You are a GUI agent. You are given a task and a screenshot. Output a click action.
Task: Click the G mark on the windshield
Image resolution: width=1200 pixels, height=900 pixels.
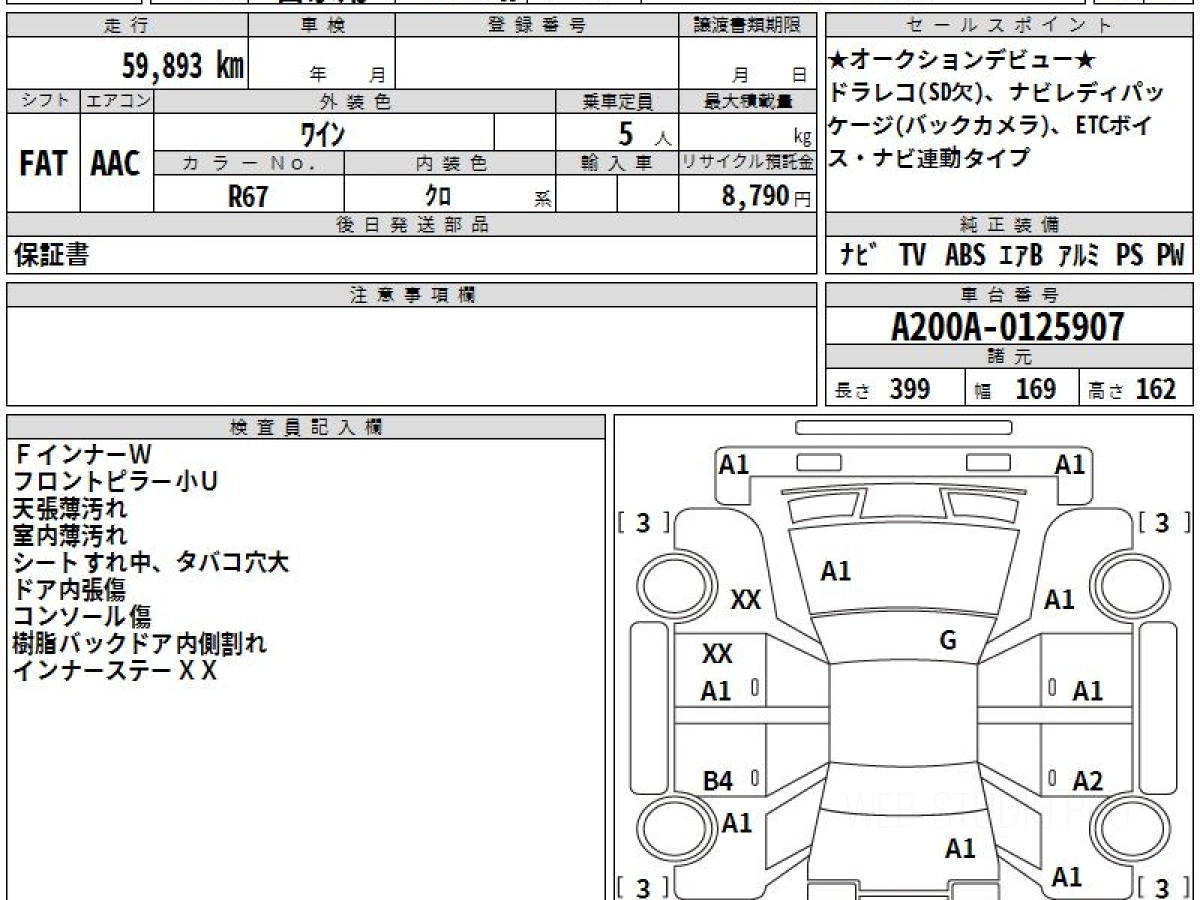point(948,641)
